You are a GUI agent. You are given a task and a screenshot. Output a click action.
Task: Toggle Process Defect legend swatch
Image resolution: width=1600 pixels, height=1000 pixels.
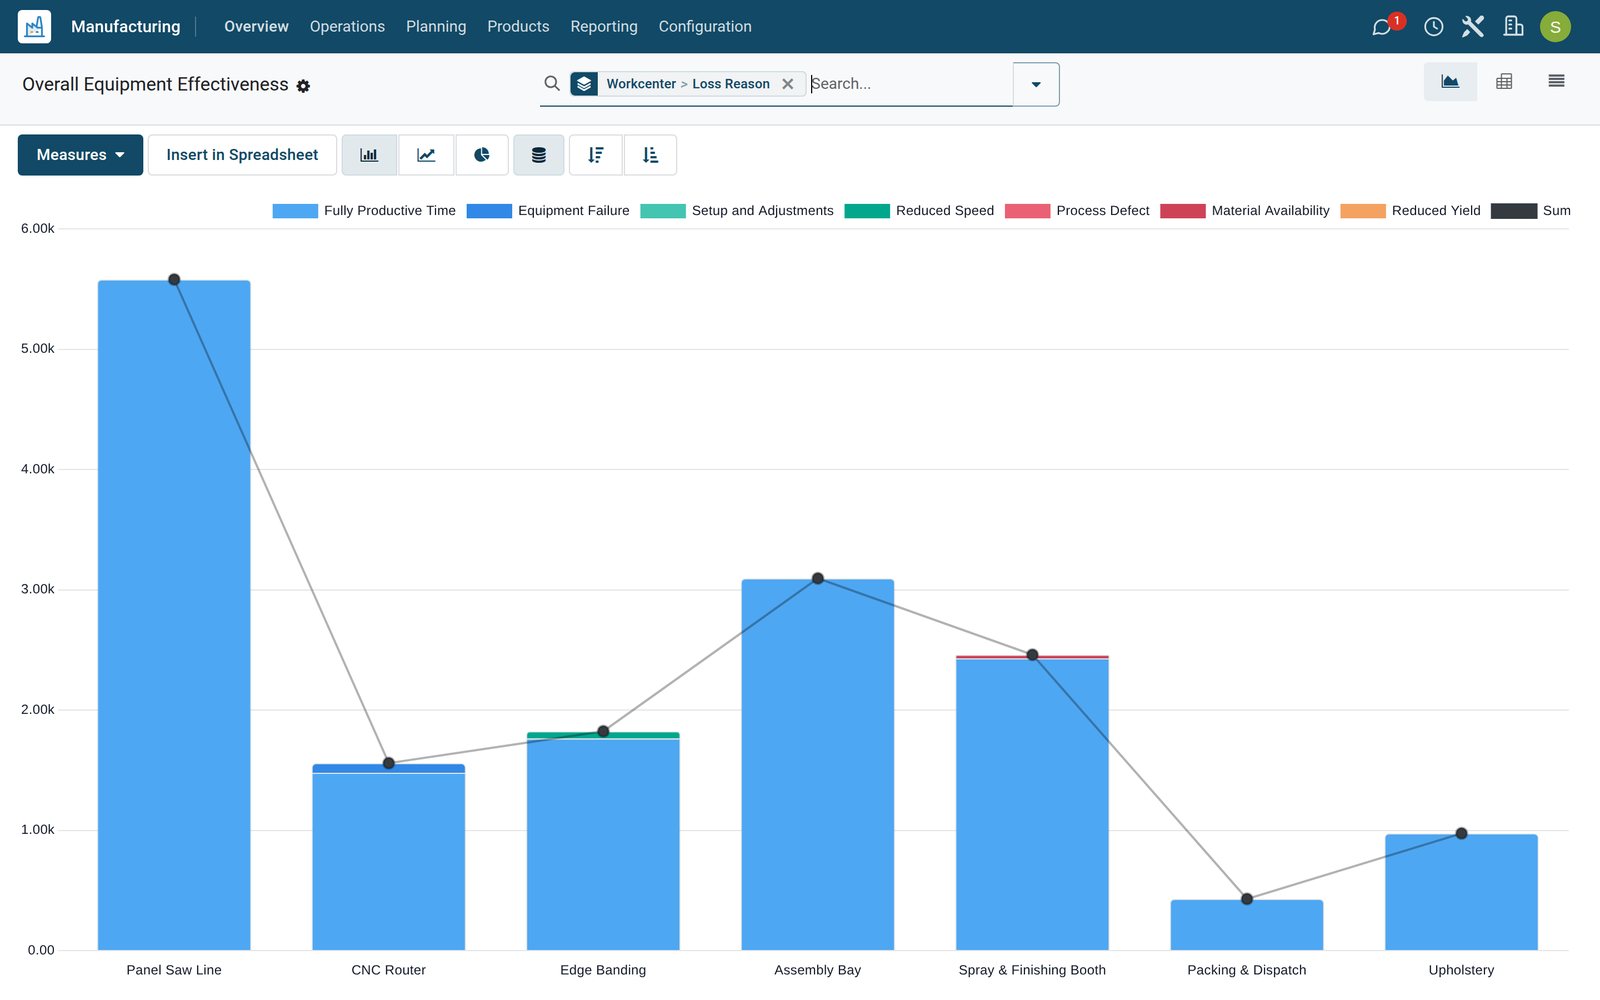(1027, 211)
